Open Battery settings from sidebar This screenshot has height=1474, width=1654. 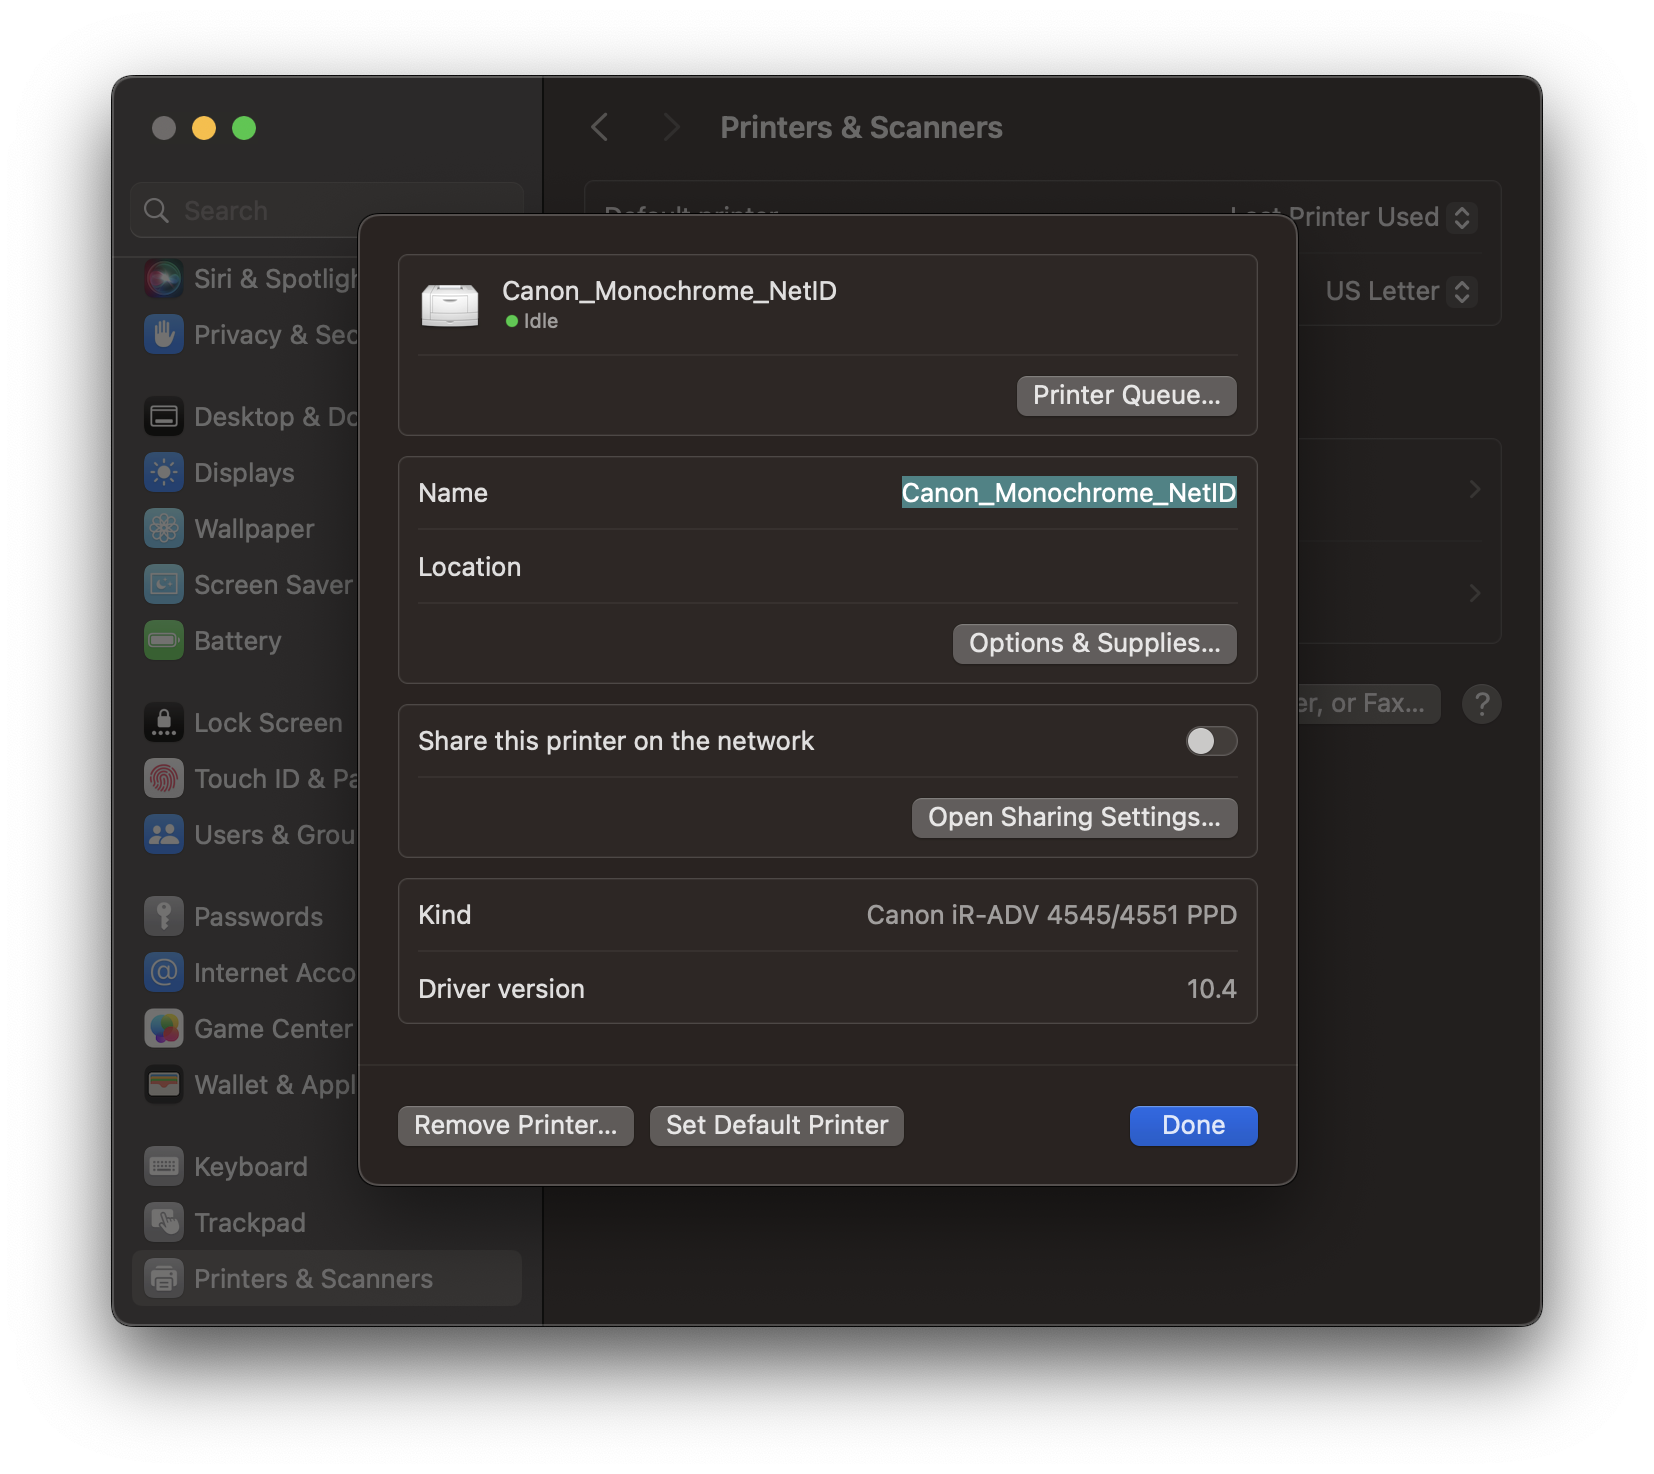point(237,640)
